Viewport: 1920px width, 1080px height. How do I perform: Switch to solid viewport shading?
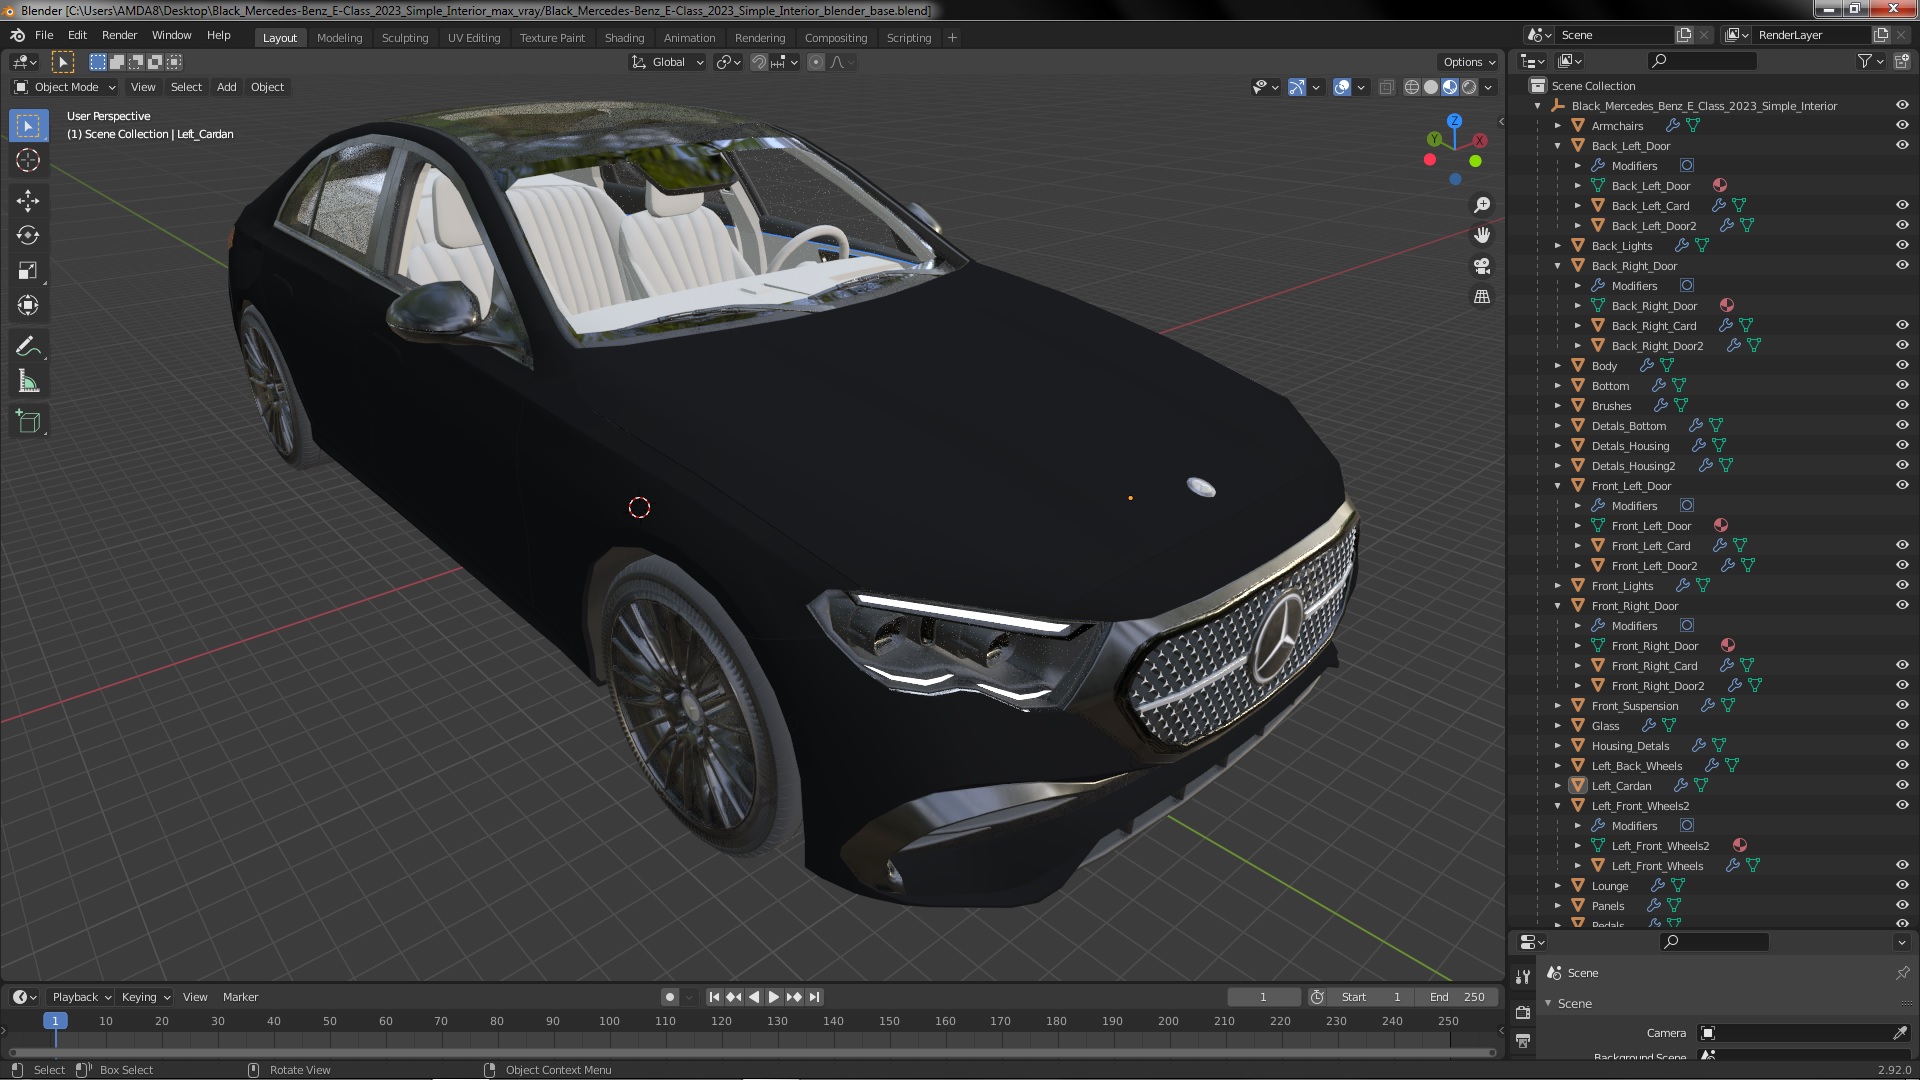click(1431, 88)
